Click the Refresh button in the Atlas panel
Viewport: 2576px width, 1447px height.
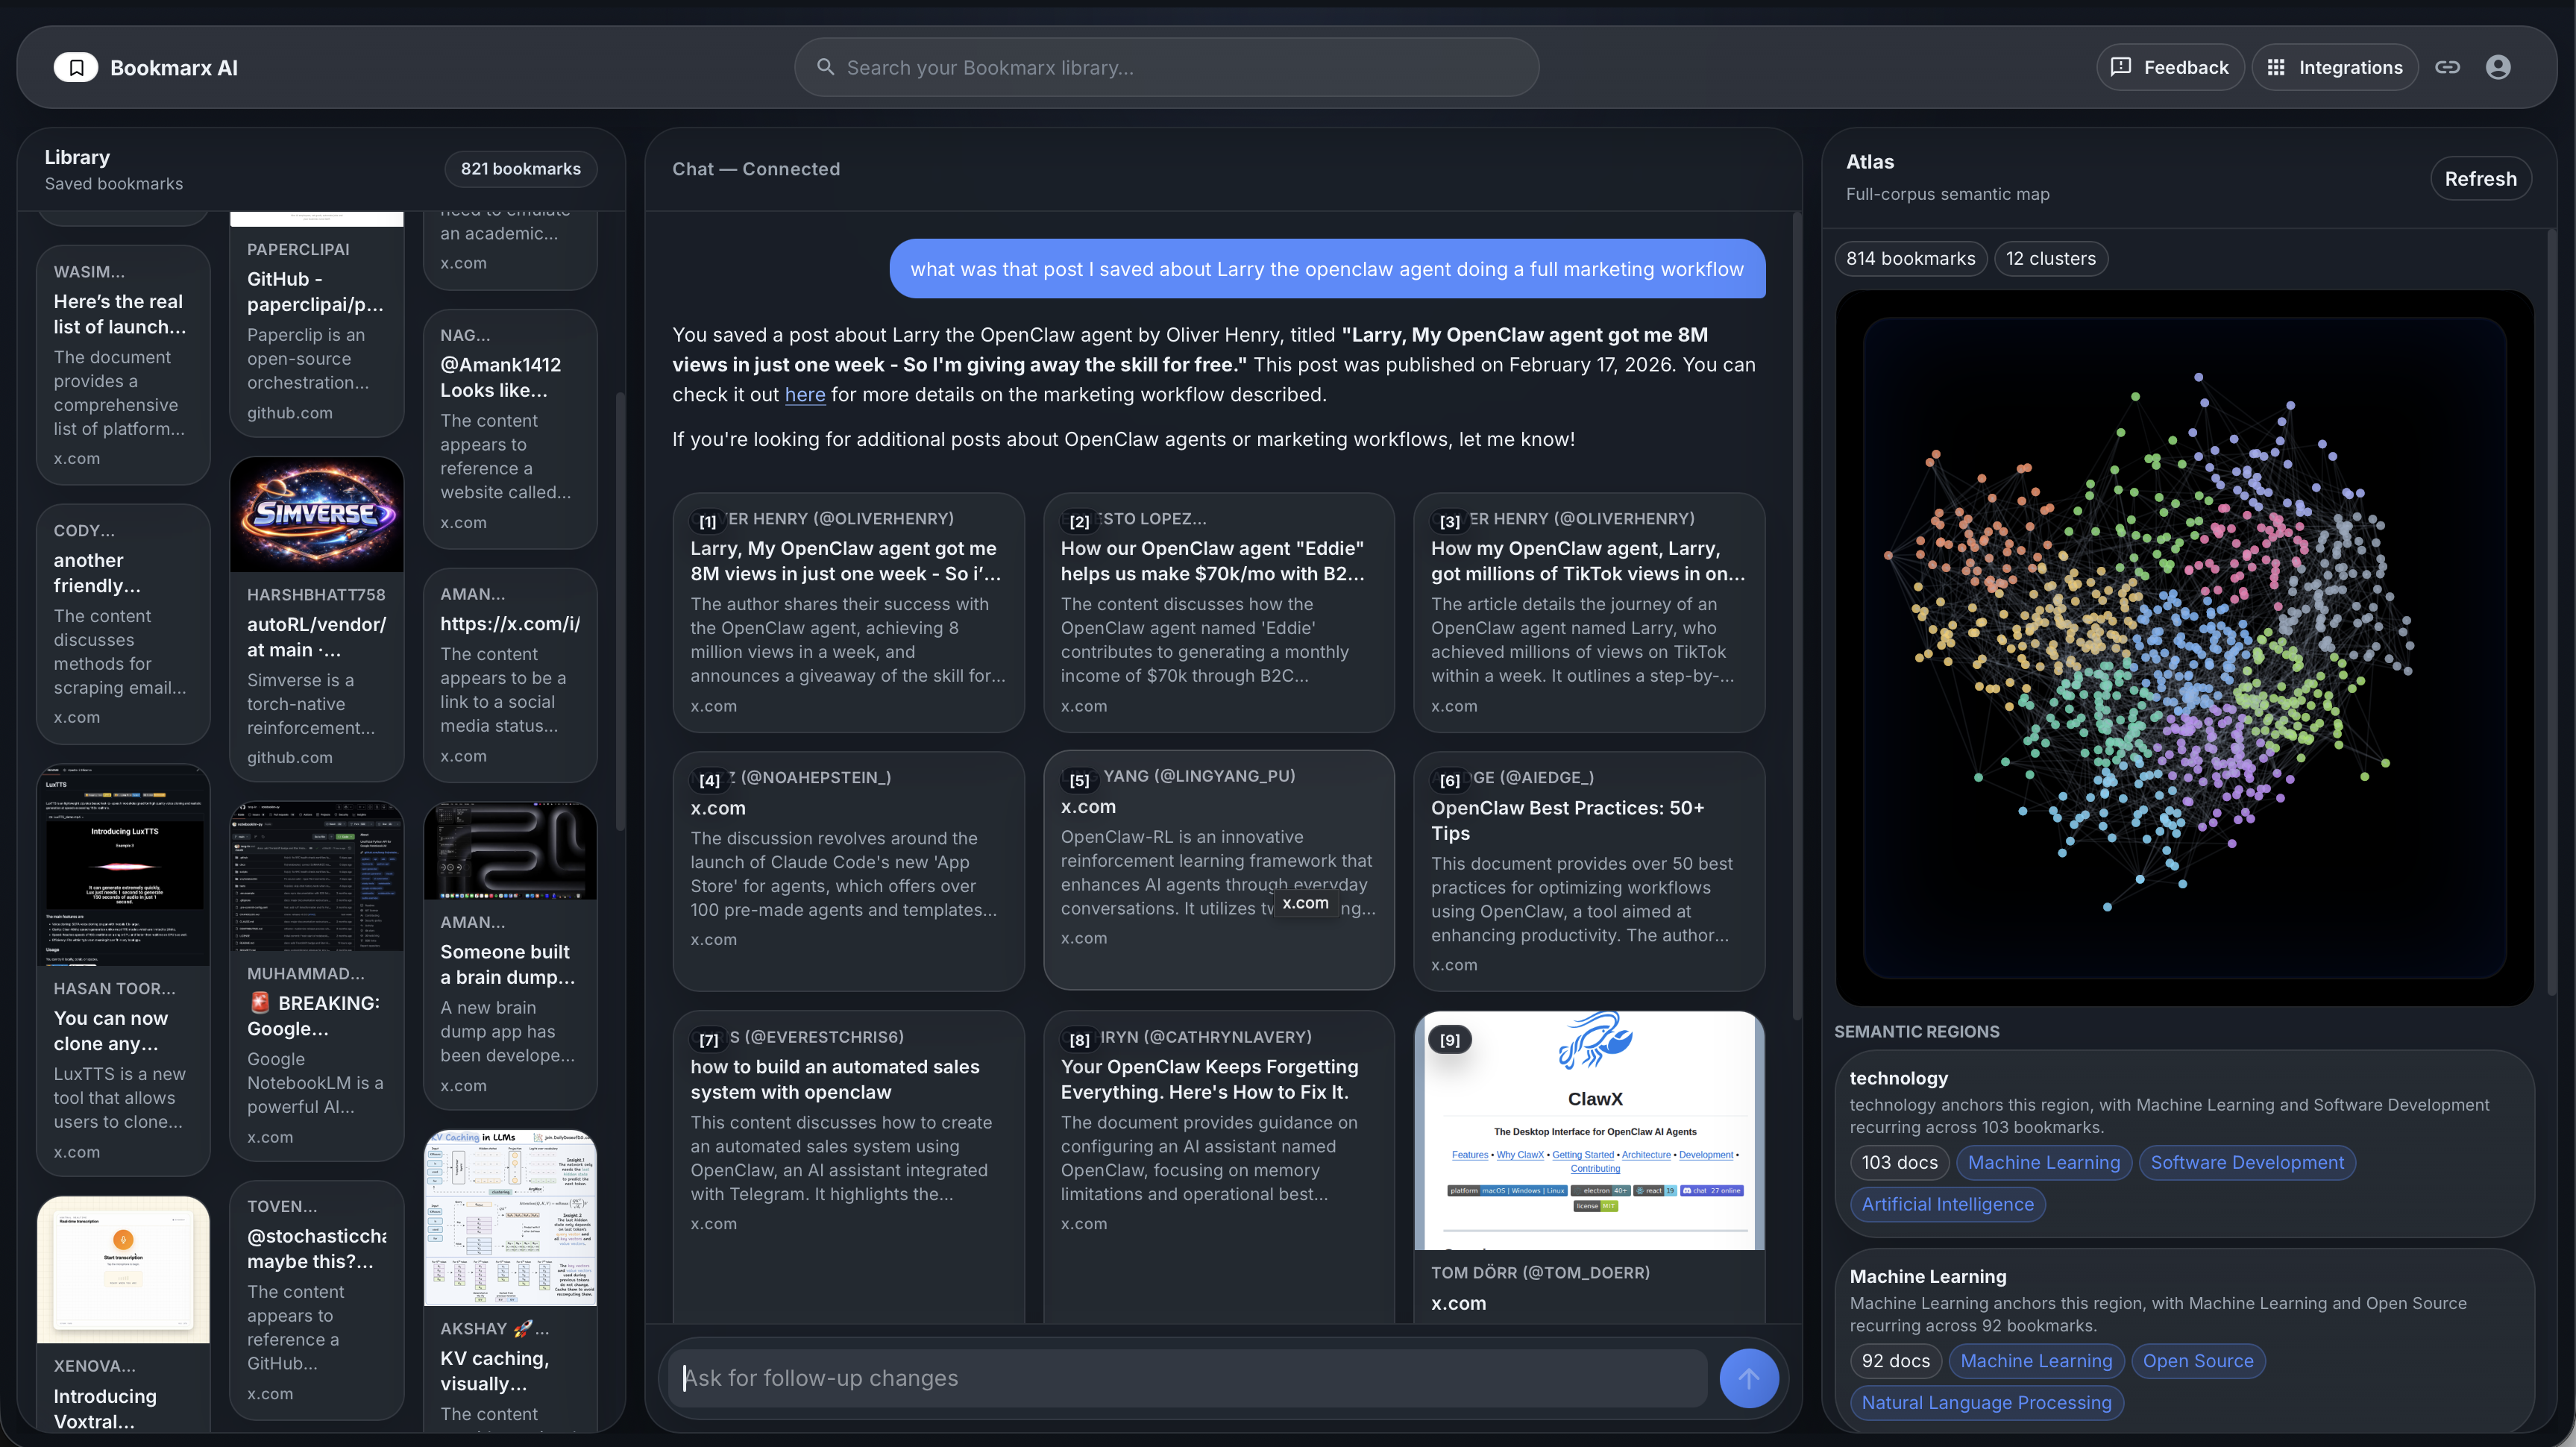pos(2481,178)
